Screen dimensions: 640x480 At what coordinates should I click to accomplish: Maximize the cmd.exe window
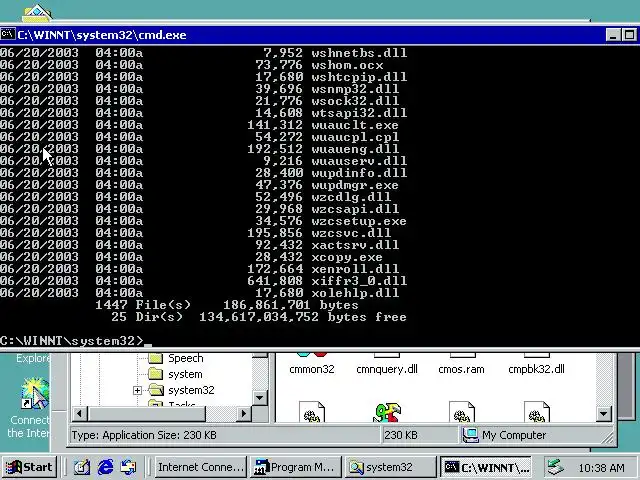(629, 35)
